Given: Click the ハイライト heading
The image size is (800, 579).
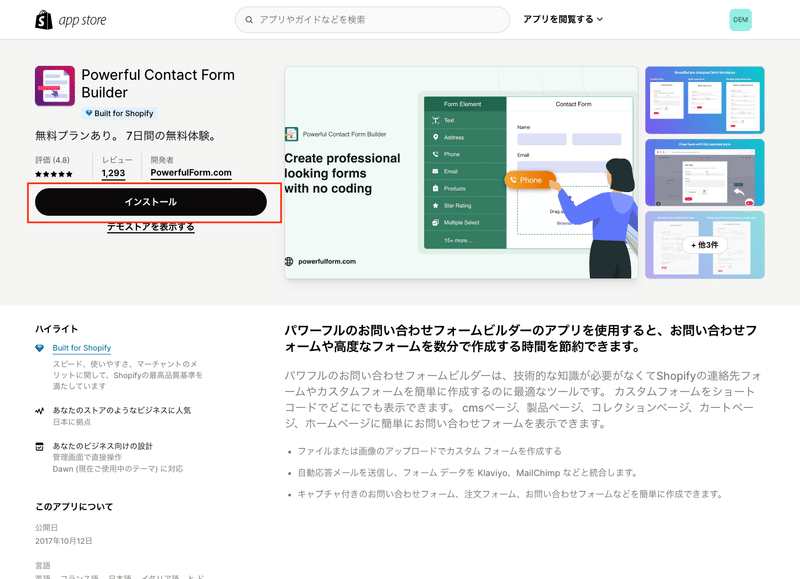Looking at the screenshot, I should coord(57,329).
